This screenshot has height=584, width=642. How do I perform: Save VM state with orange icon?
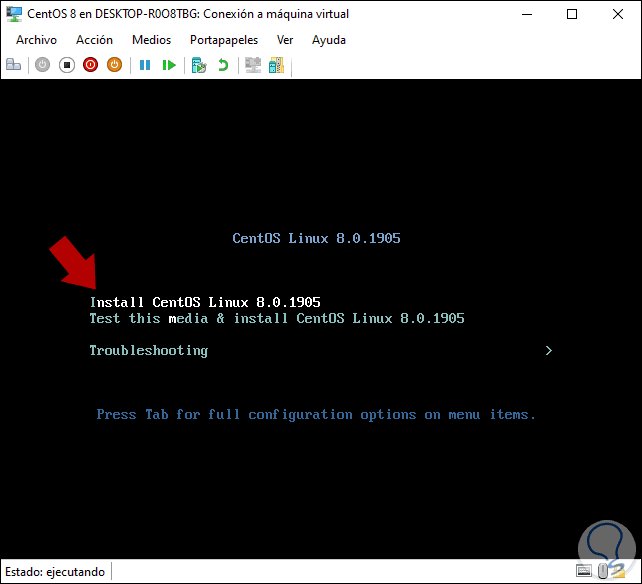(115, 65)
